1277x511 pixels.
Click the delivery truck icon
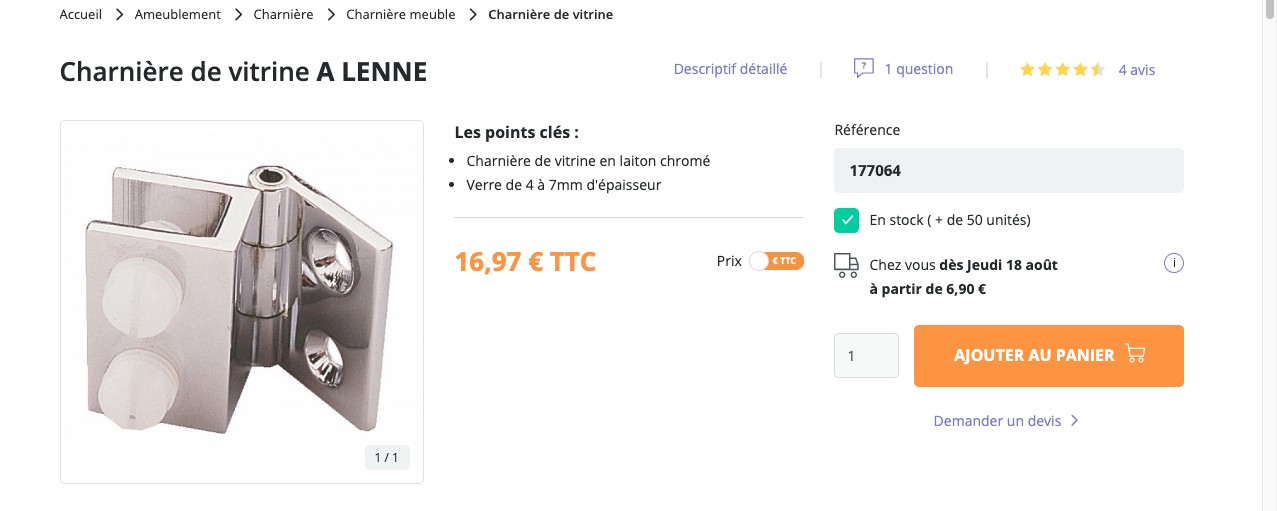(x=846, y=265)
